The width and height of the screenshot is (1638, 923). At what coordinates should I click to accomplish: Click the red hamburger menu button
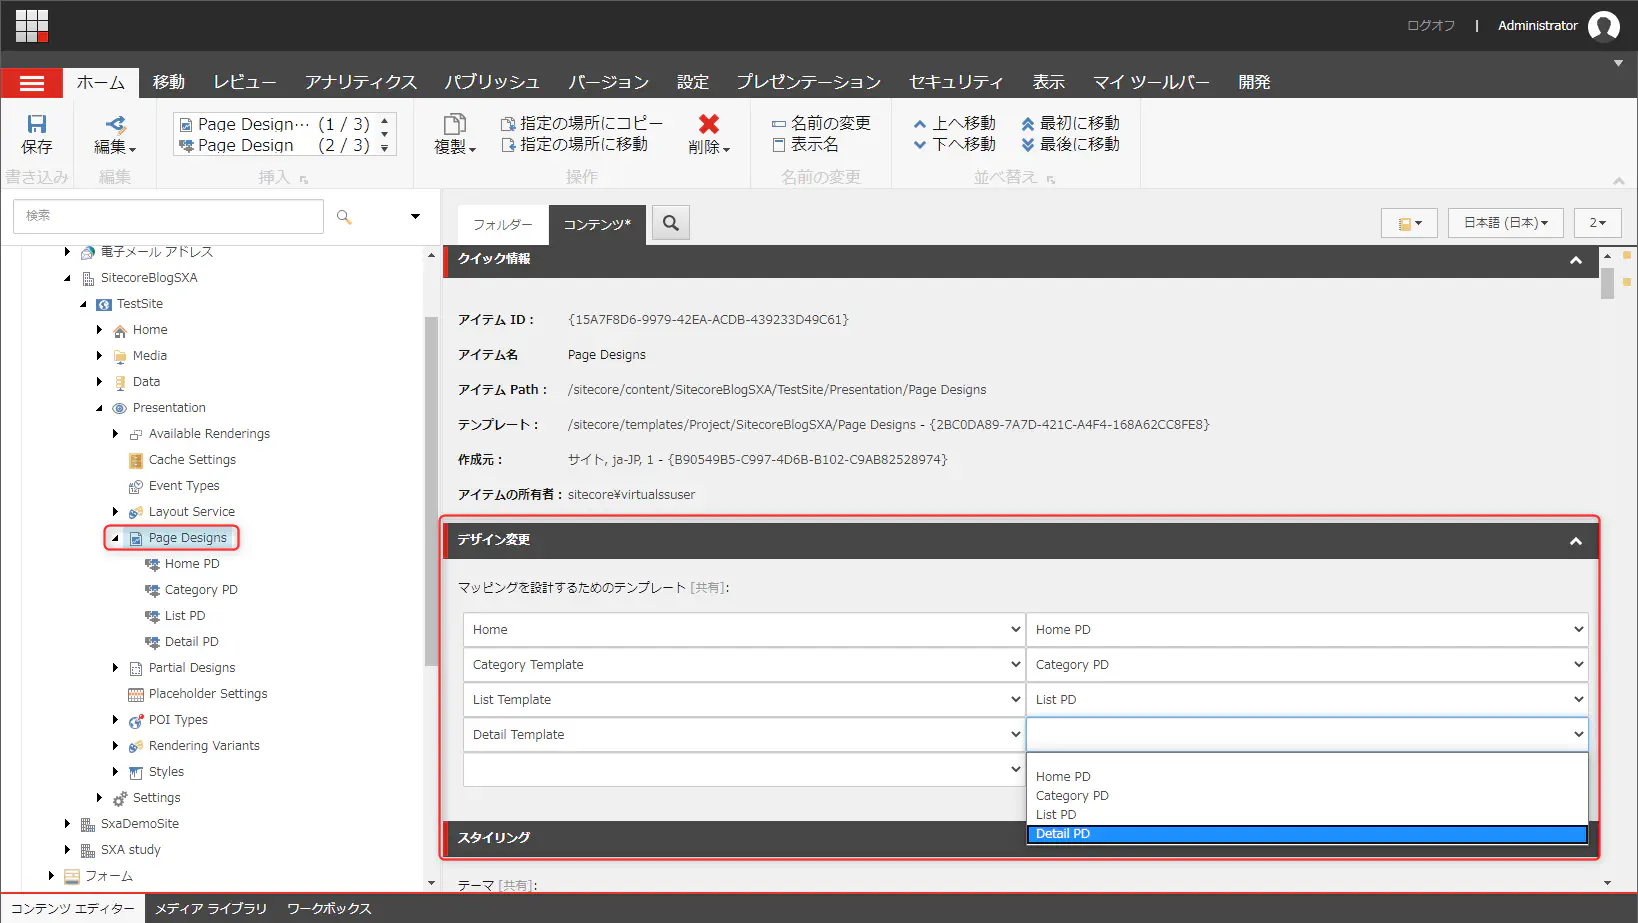pyautogui.click(x=32, y=83)
